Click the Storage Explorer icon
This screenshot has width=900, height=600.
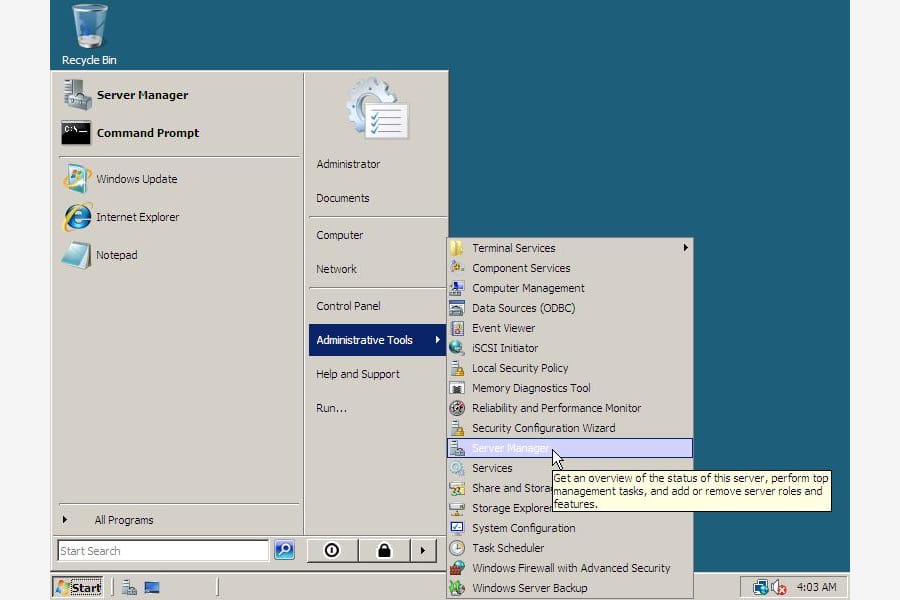tap(457, 508)
